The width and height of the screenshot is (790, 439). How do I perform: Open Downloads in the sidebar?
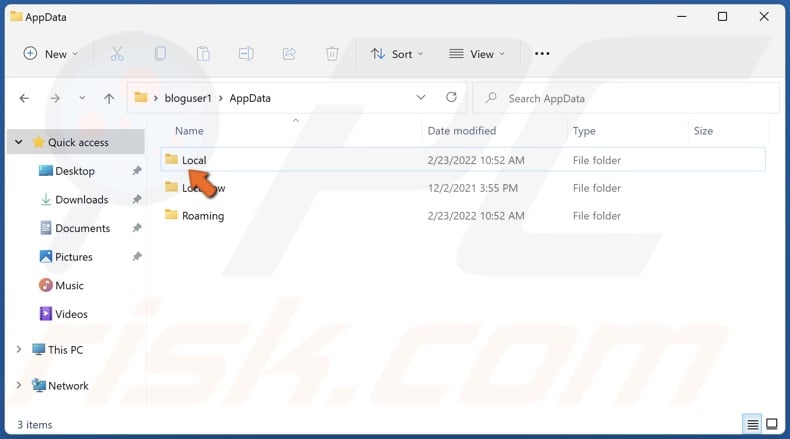click(x=82, y=200)
